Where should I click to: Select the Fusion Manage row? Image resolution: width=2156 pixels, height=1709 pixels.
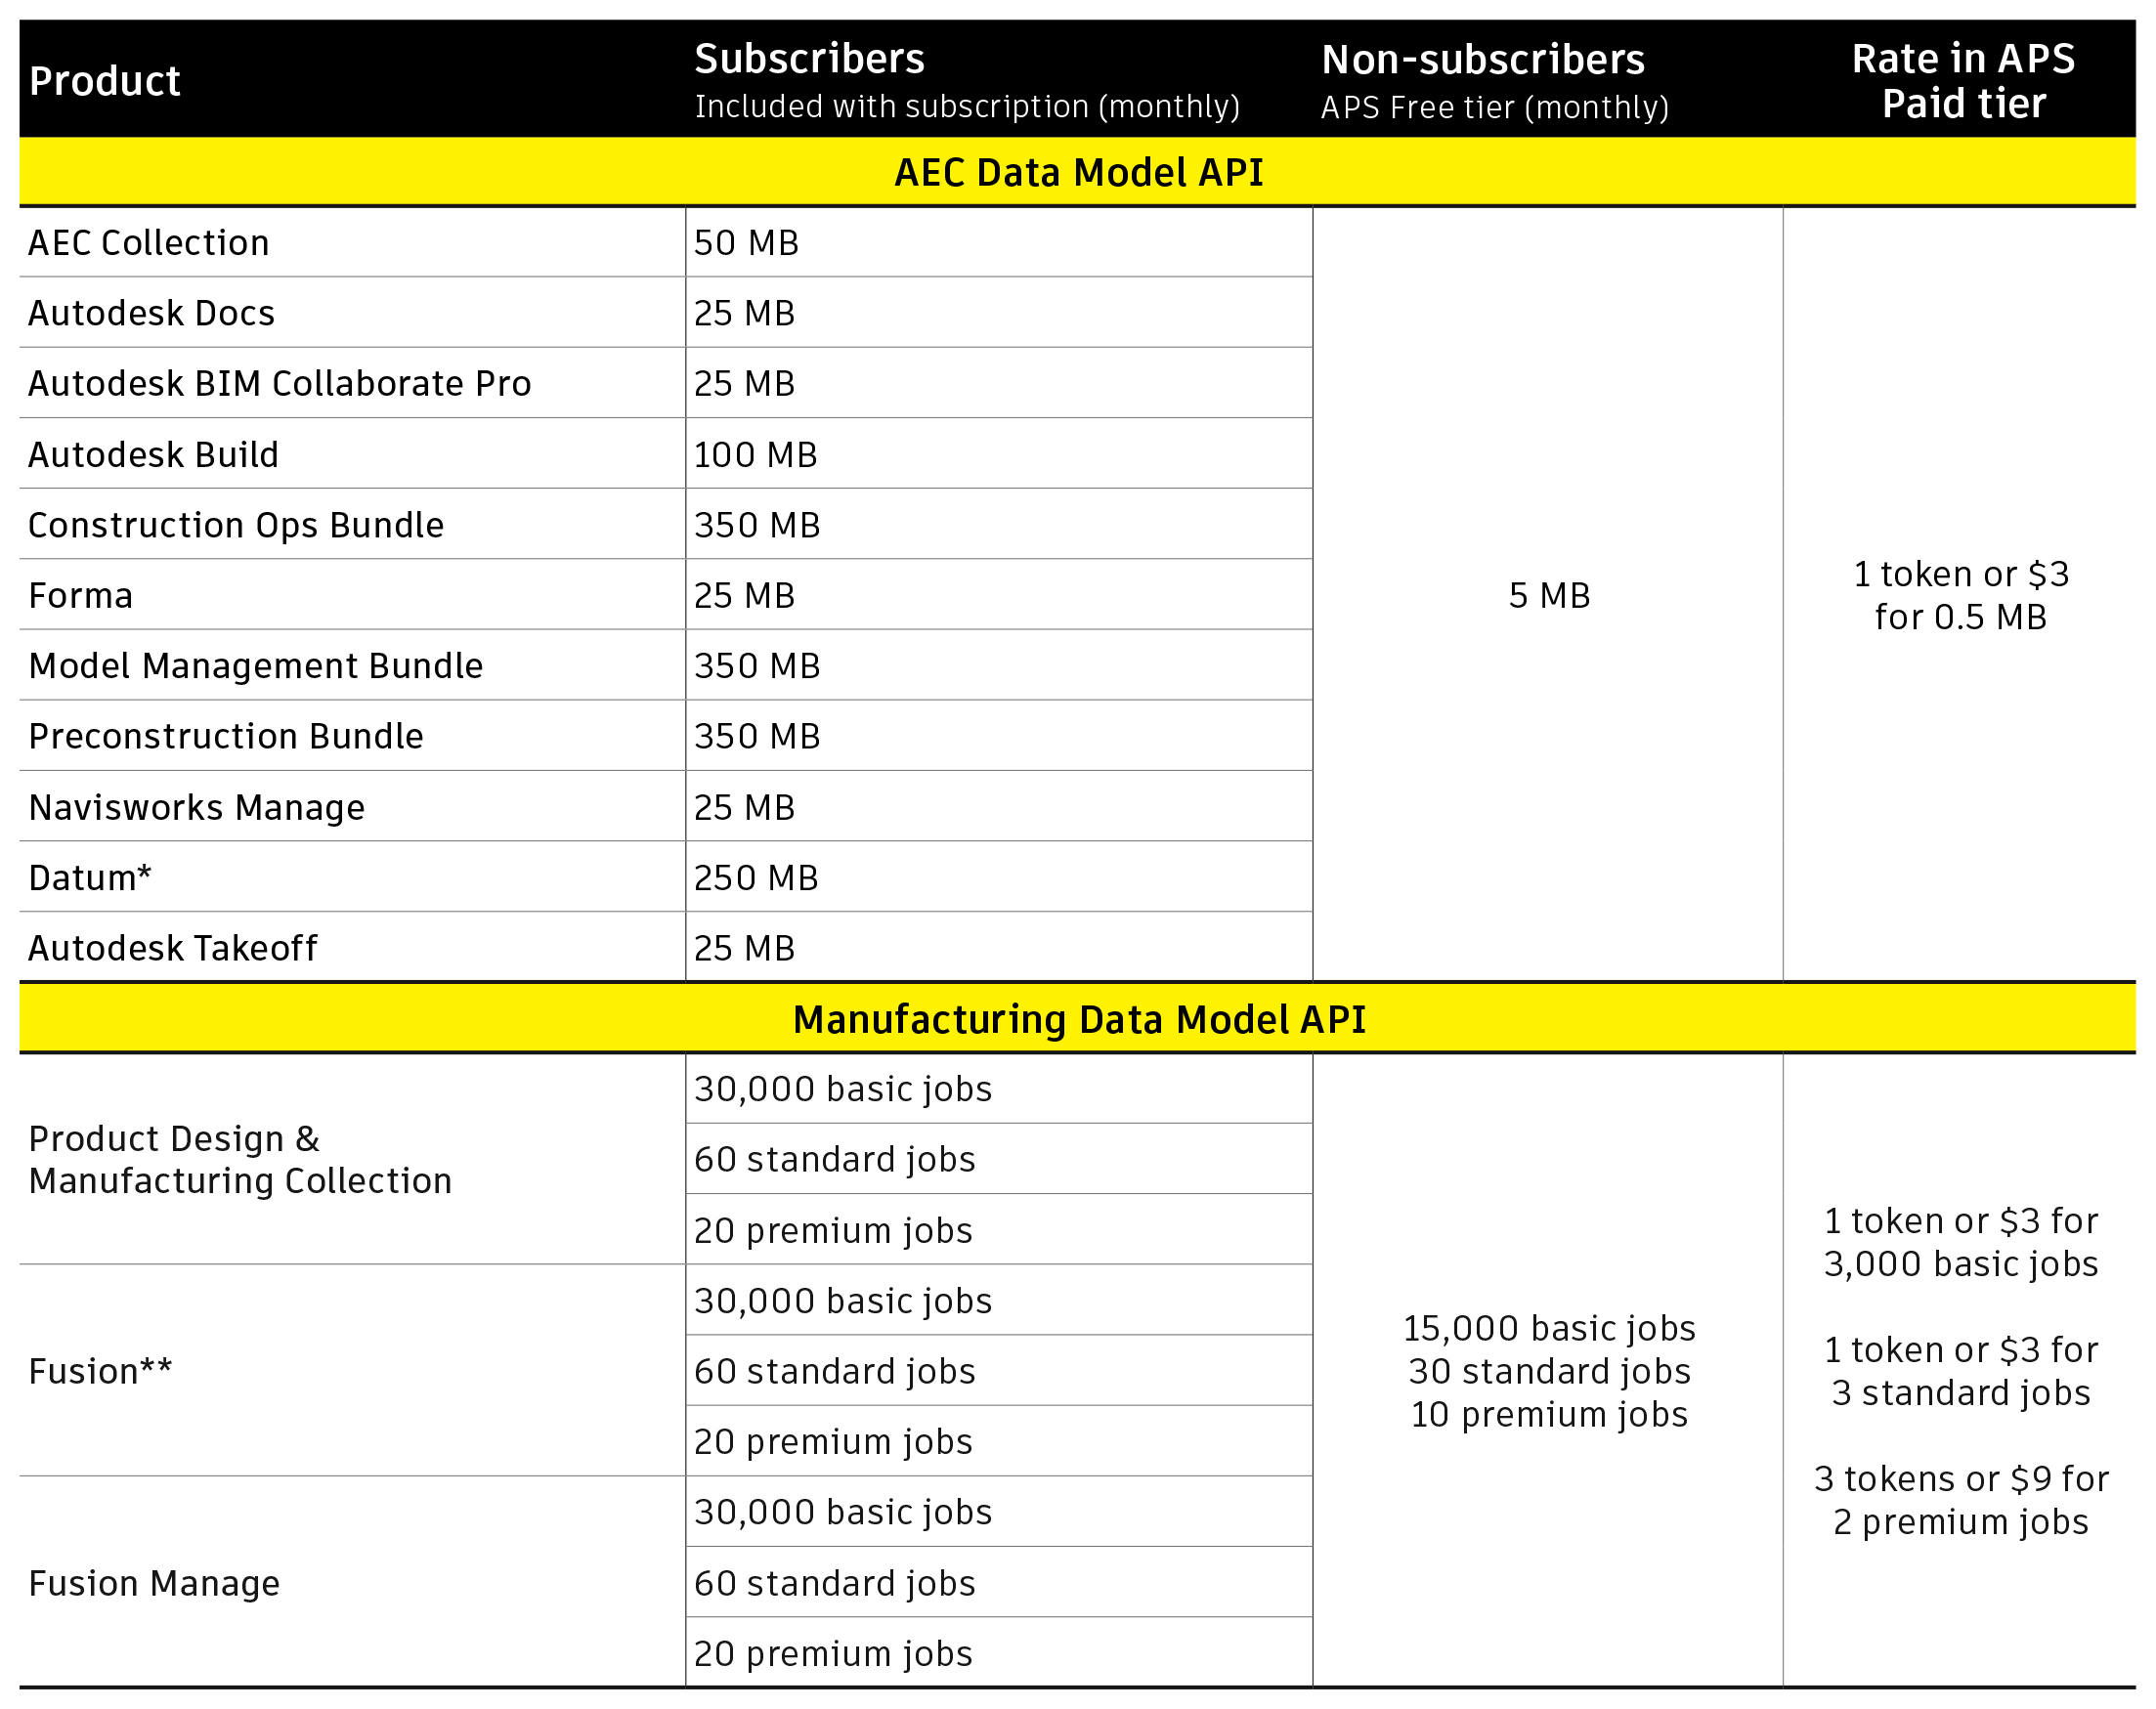(154, 1583)
